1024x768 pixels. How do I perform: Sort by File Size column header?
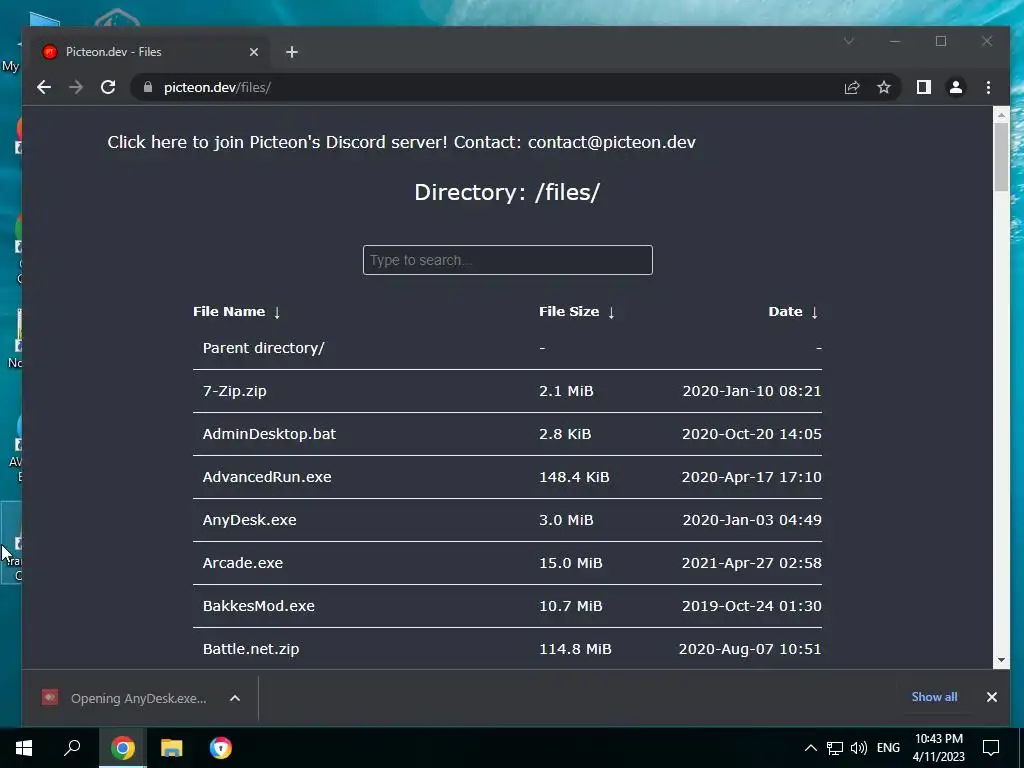[577, 312]
